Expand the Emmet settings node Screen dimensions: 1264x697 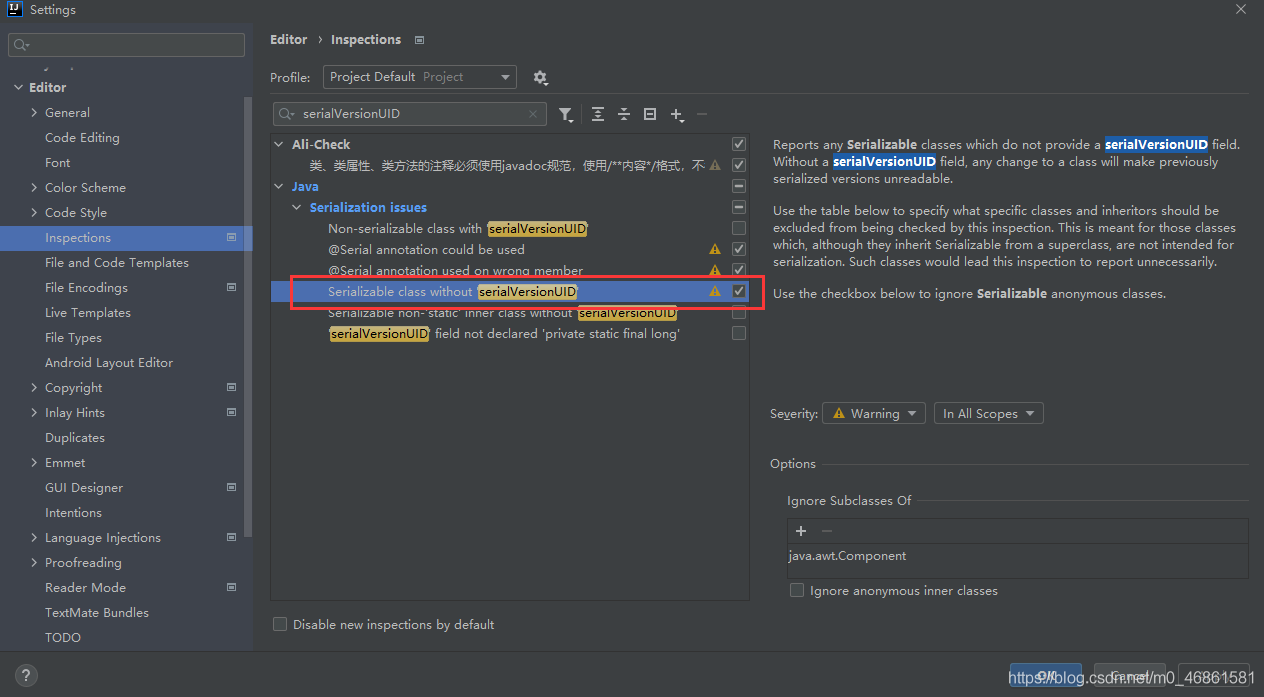[35, 463]
